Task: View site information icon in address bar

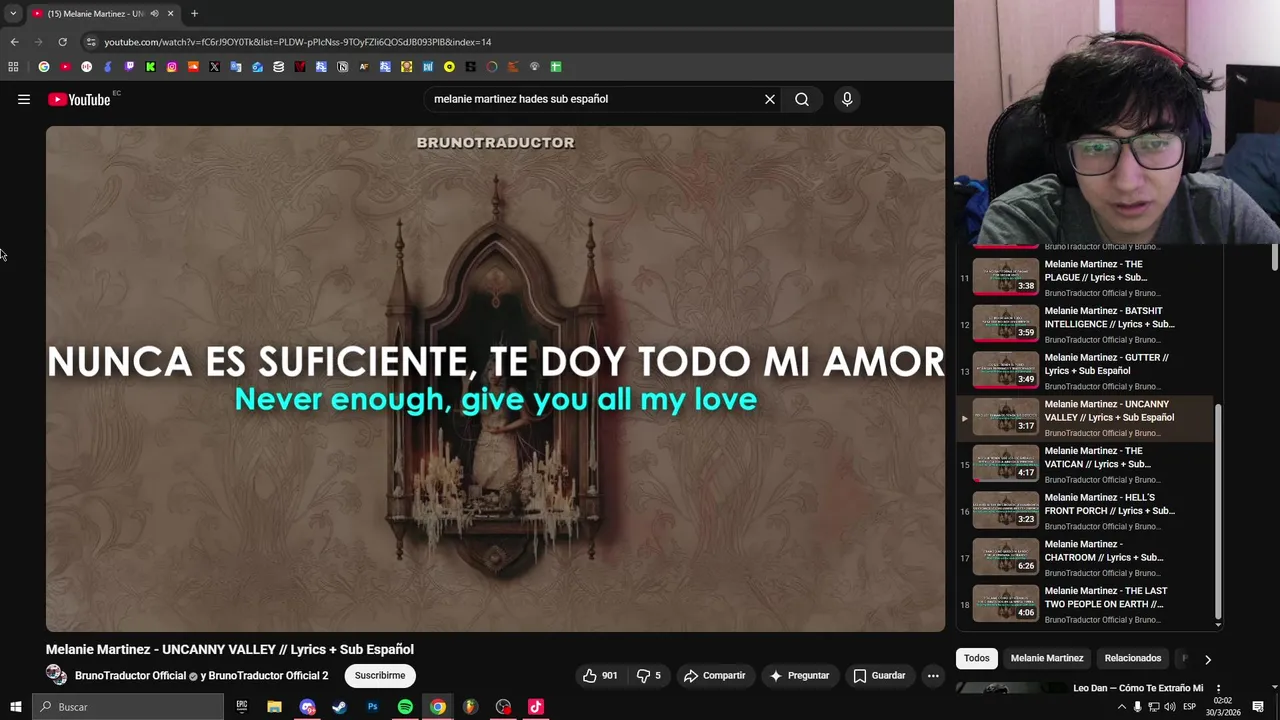Action: (91, 42)
